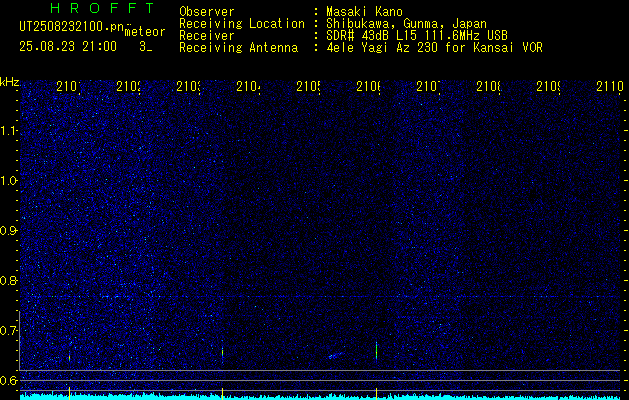Click the 0.6 kHz frequency axis label
This screenshot has height=400, width=629.
coord(9,380)
